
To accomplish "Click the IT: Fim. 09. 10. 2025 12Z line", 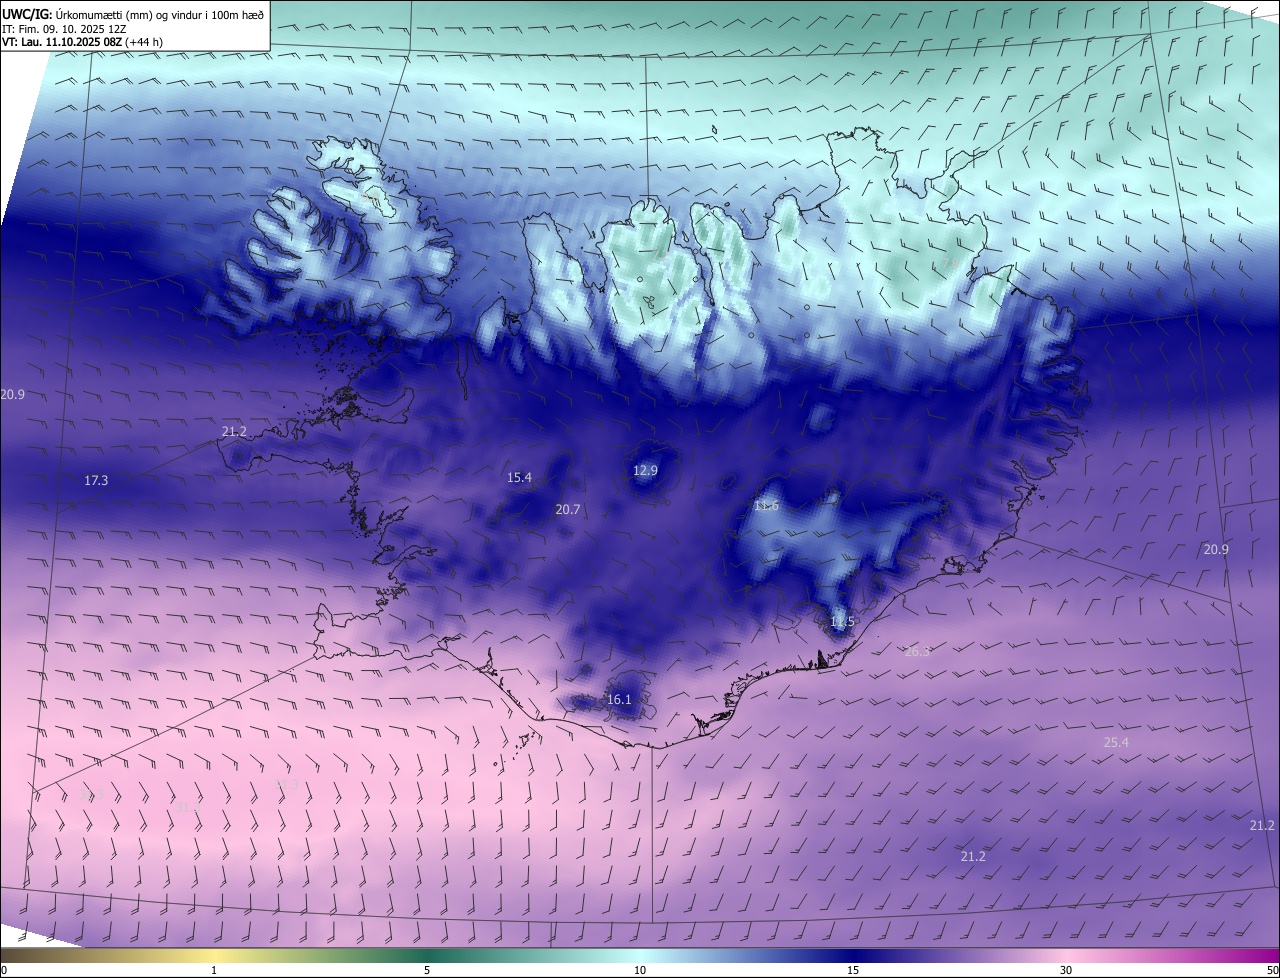I will 64,29.
